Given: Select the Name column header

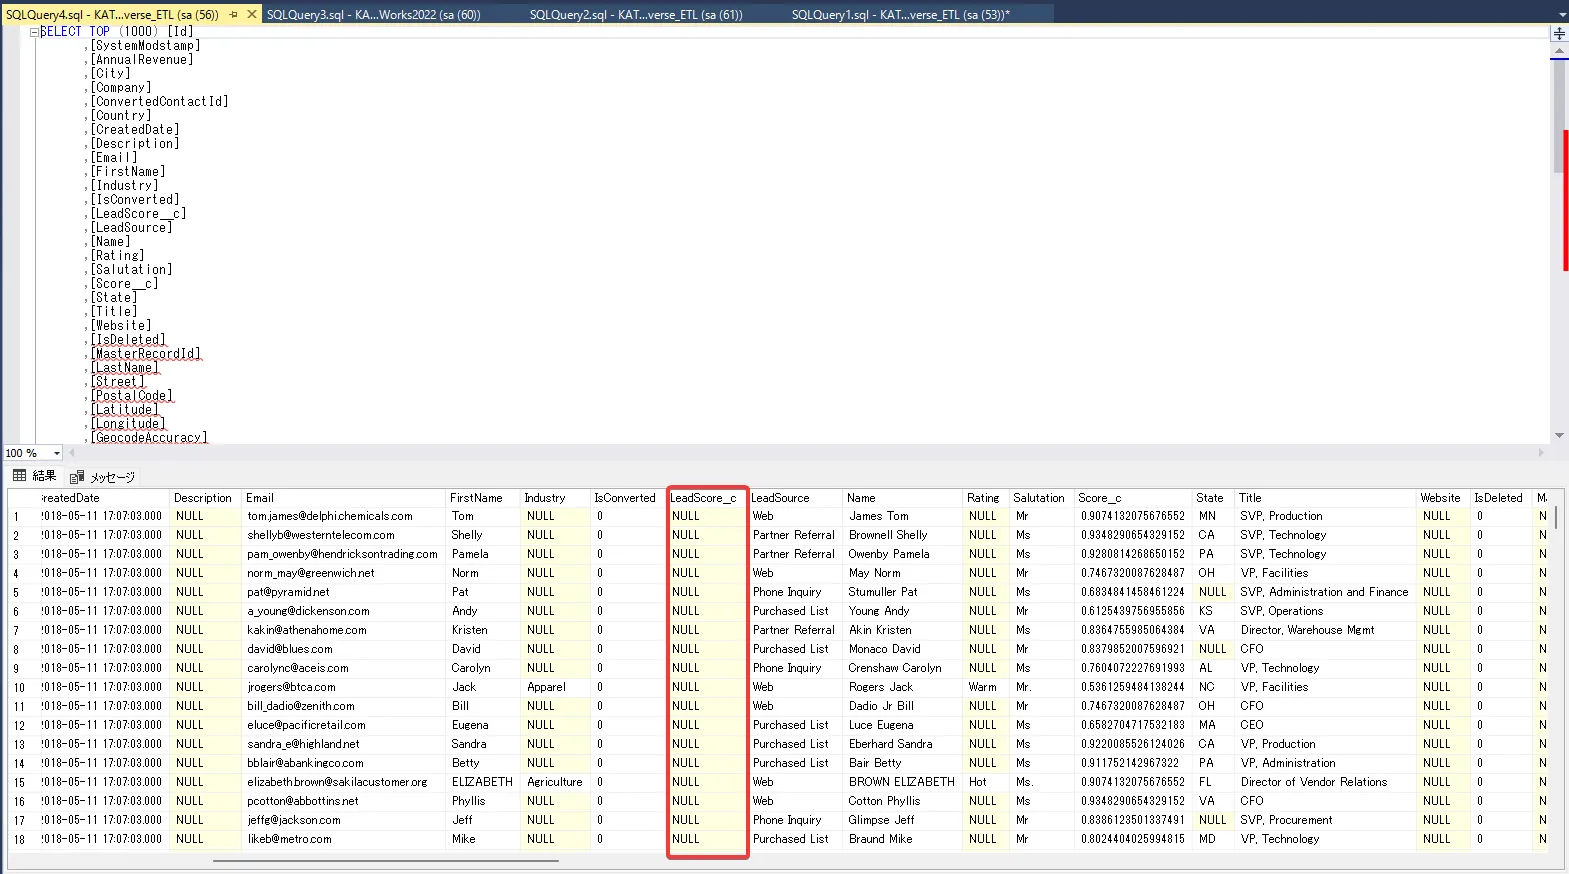Looking at the screenshot, I should click(x=903, y=498).
